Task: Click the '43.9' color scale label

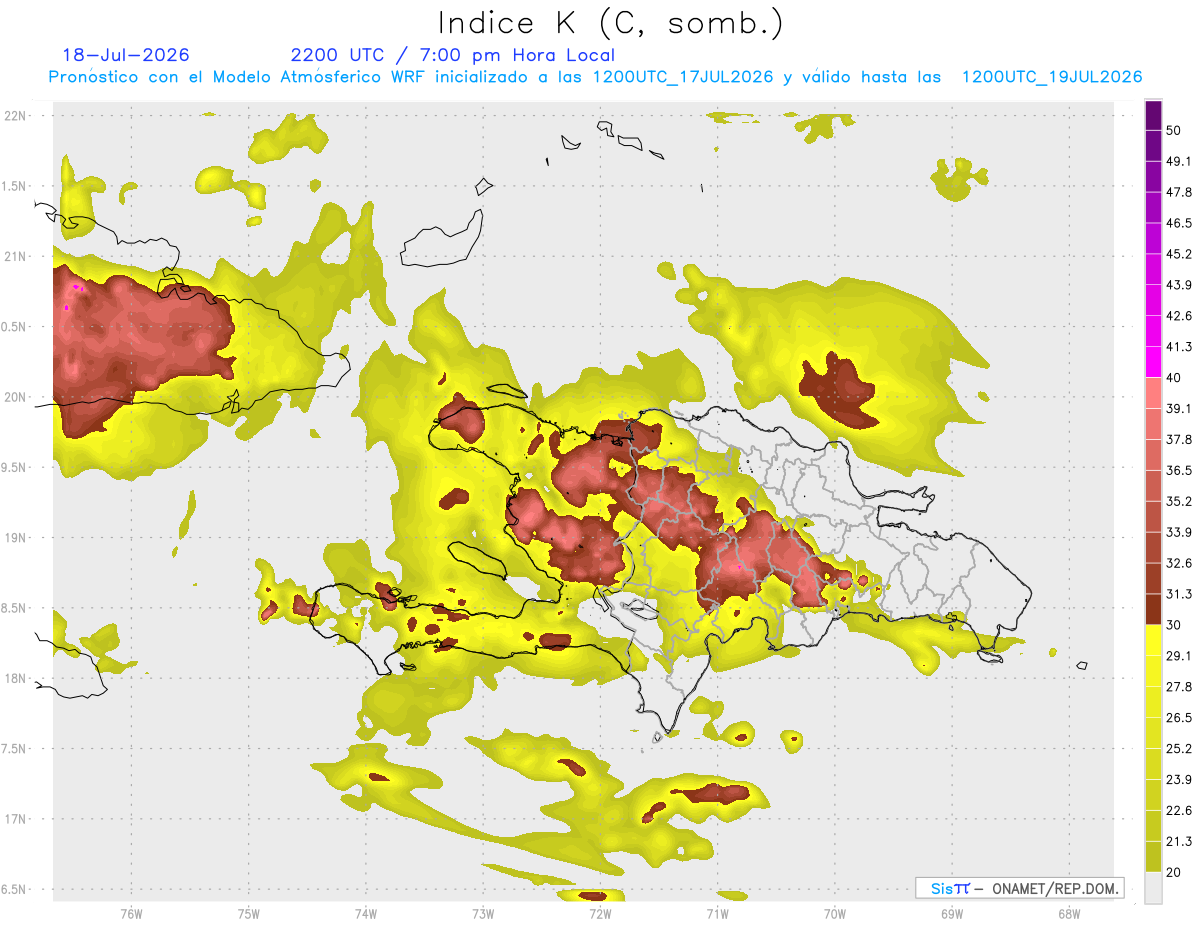Action: (x=1179, y=285)
